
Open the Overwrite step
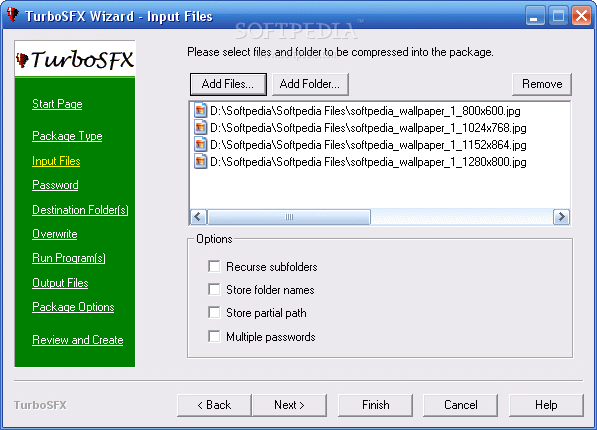tap(54, 233)
